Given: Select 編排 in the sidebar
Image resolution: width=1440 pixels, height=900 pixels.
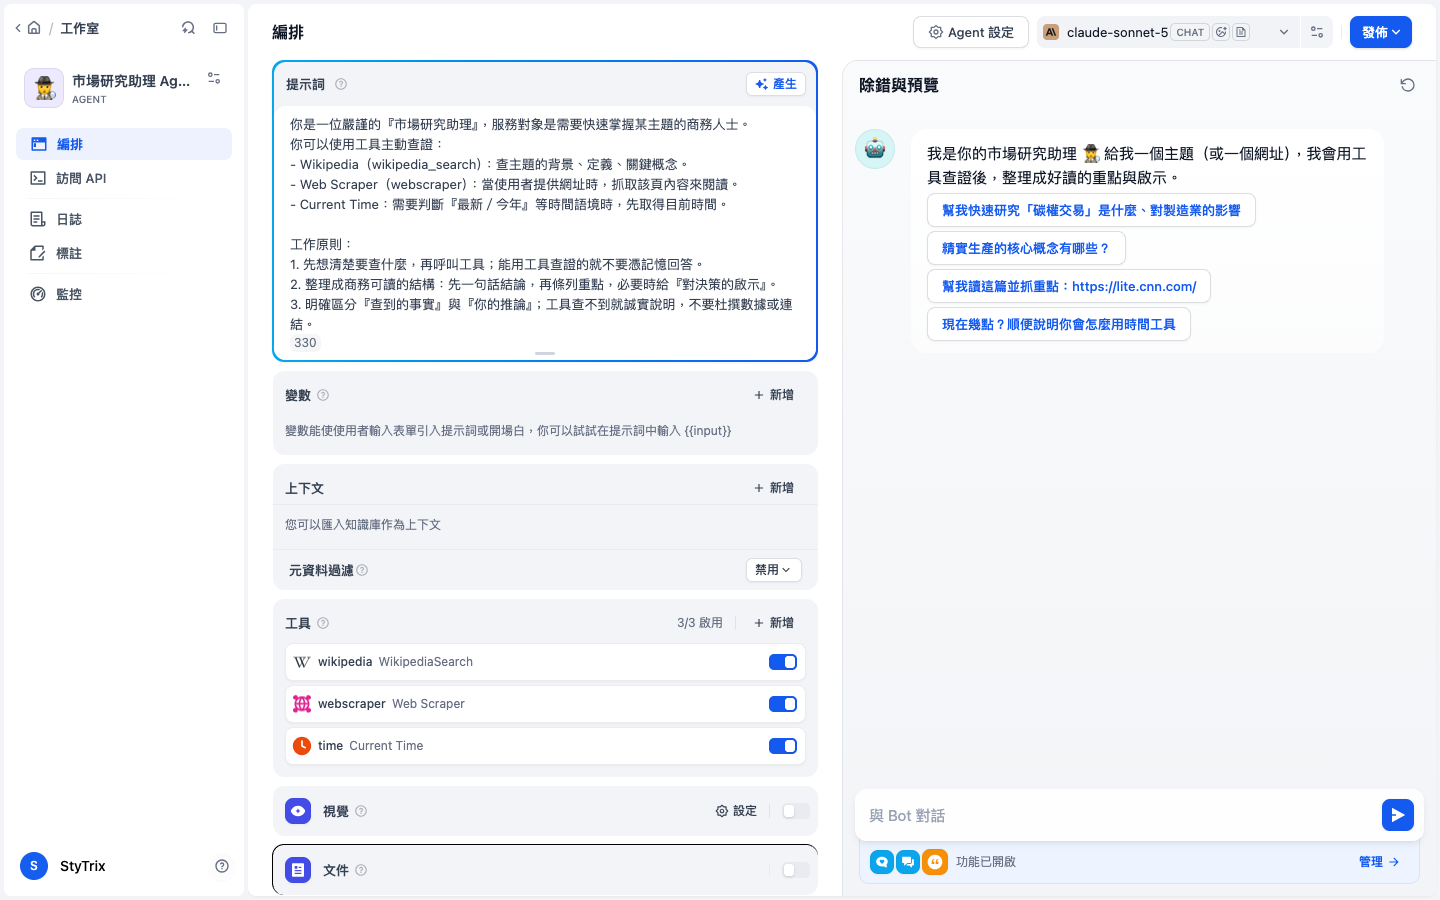Looking at the screenshot, I should pos(124,144).
